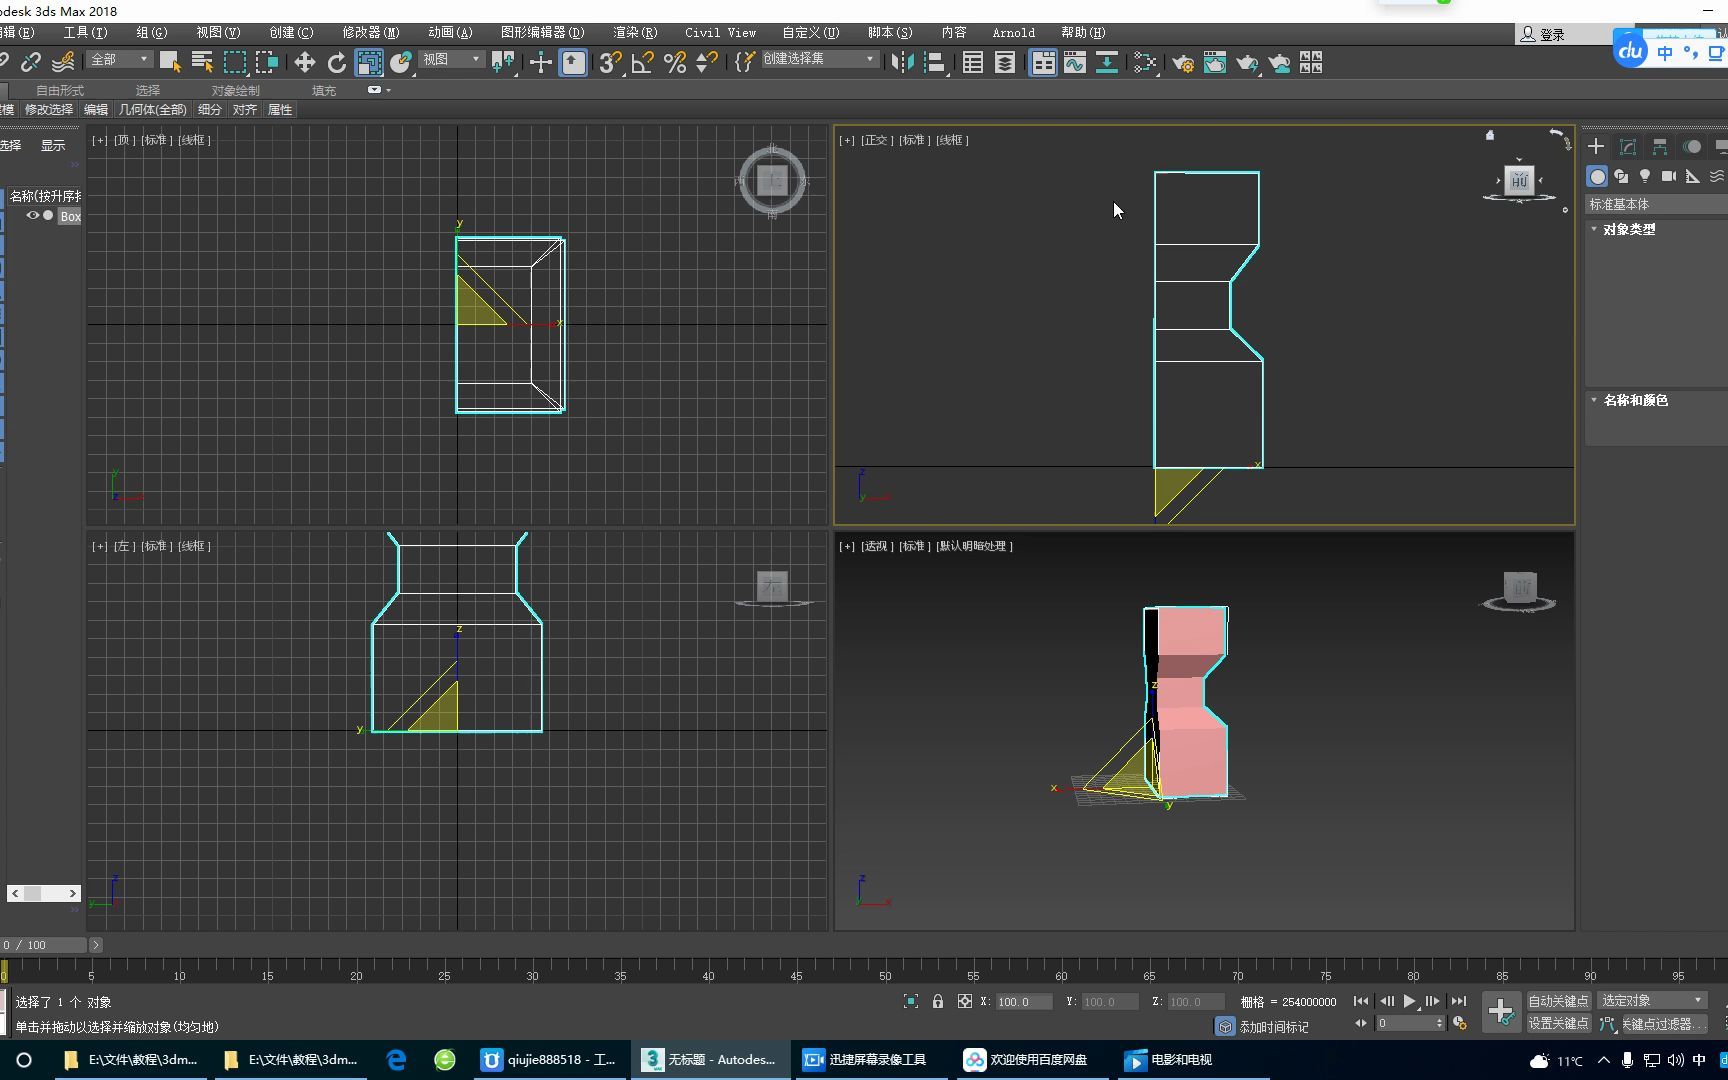Click the 自动关键点 button
This screenshot has width=1728, height=1080.
(x=1557, y=1001)
